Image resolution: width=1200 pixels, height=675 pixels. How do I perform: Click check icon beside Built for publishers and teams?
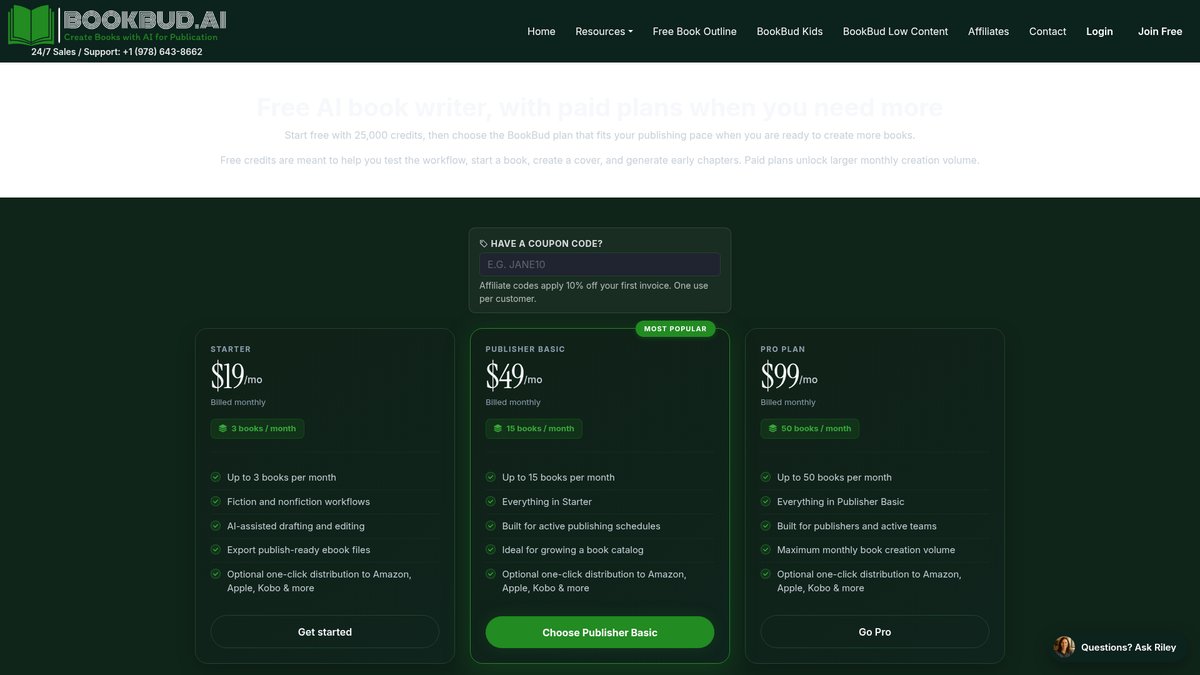pos(766,526)
